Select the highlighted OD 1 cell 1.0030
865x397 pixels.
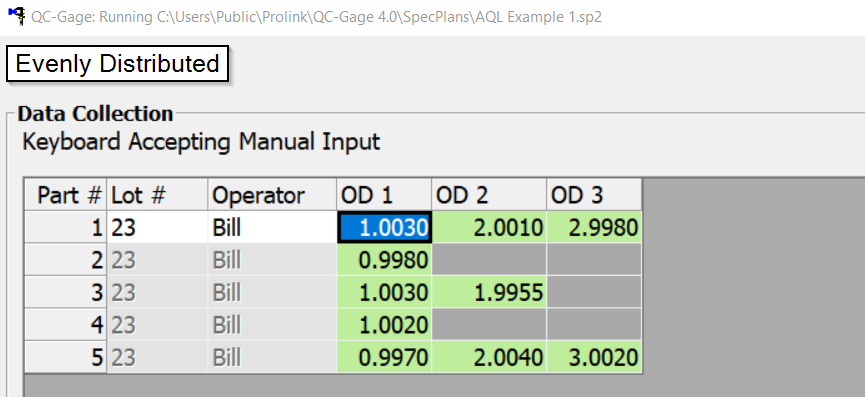tap(384, 227)
